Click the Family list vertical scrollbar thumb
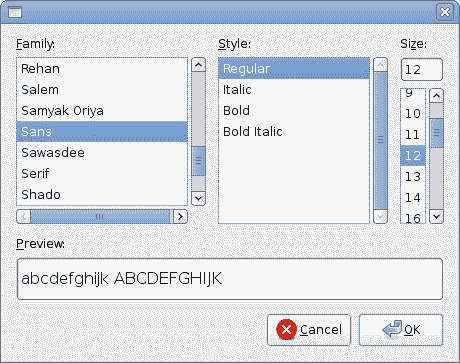This screenshot has height=363, width=460. pos(199,161)
